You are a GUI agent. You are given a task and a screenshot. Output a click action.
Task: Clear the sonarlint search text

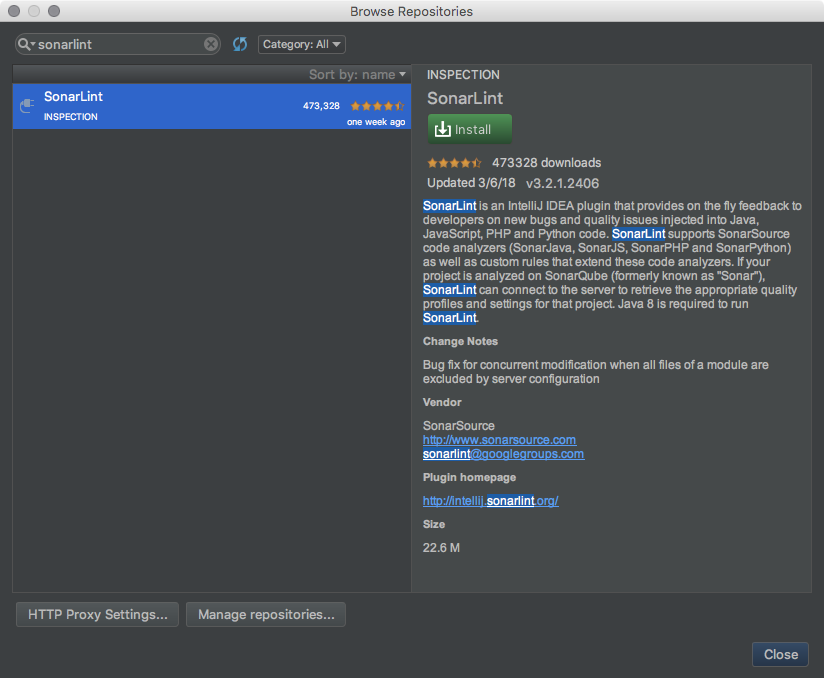click(211, 44)
